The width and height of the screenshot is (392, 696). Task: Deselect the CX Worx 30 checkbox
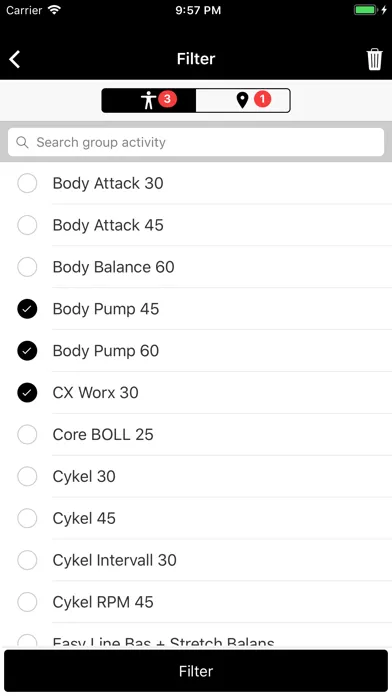click(27, 393)
